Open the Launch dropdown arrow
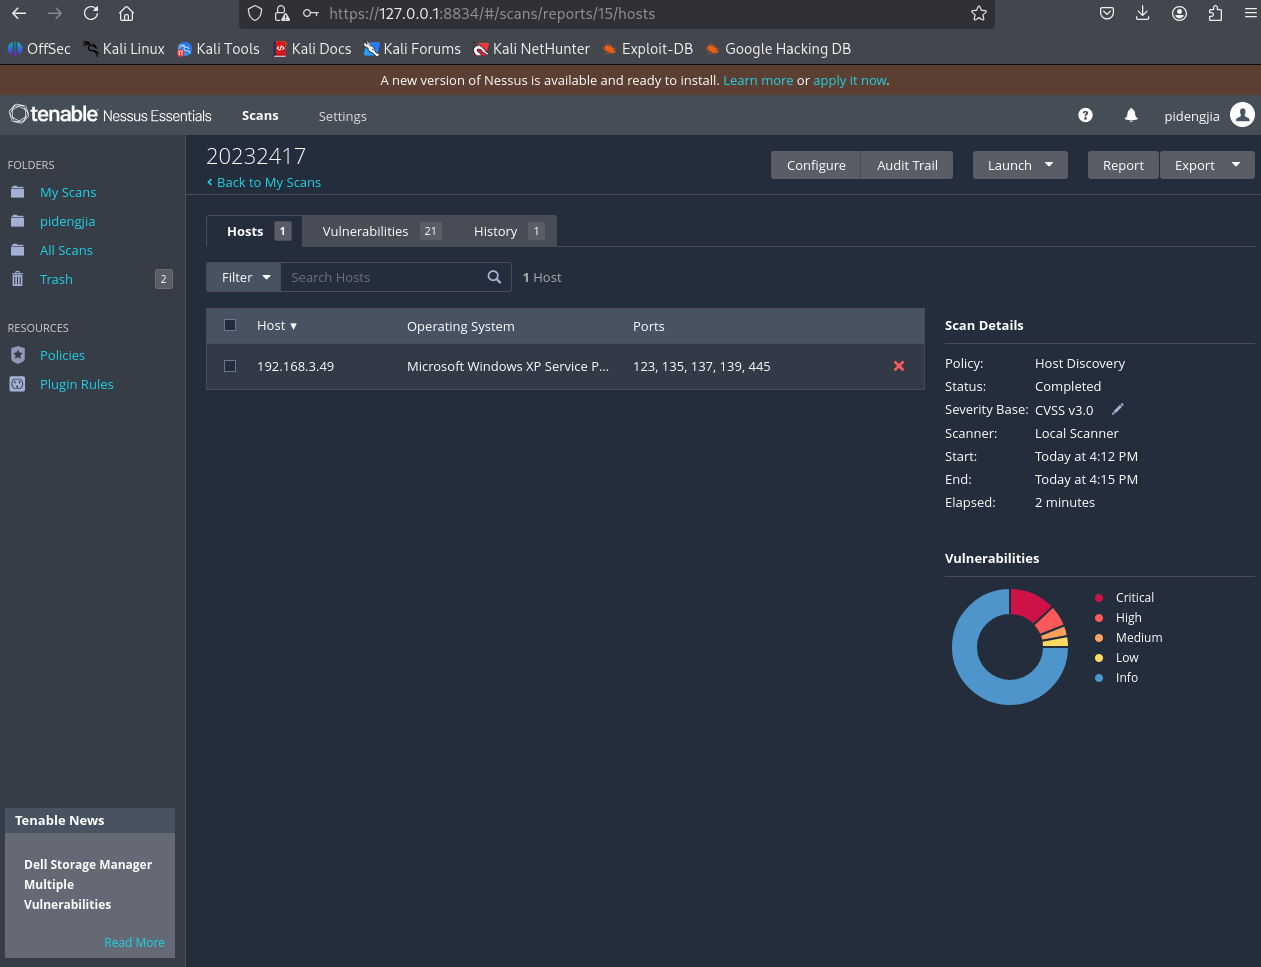Viewport: 1261px width, 967px height. 1049,165
